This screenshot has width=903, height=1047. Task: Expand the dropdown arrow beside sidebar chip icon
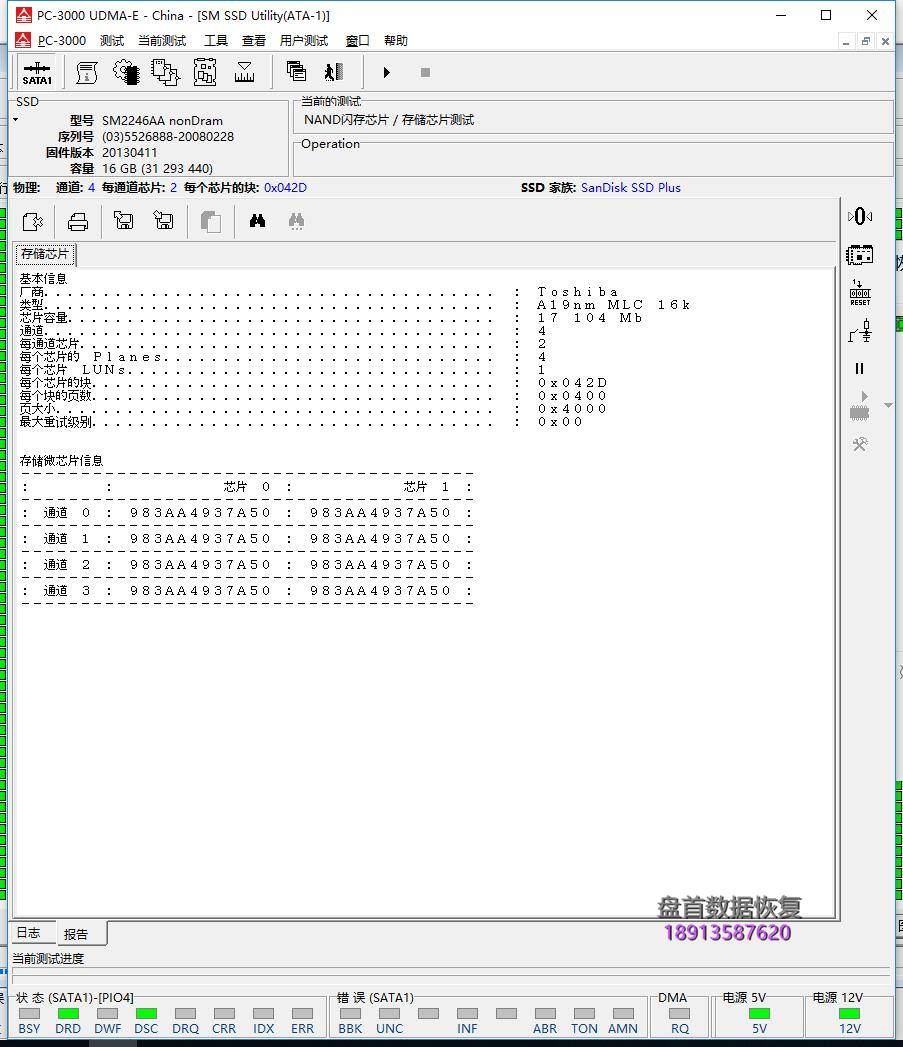[888, 405]
